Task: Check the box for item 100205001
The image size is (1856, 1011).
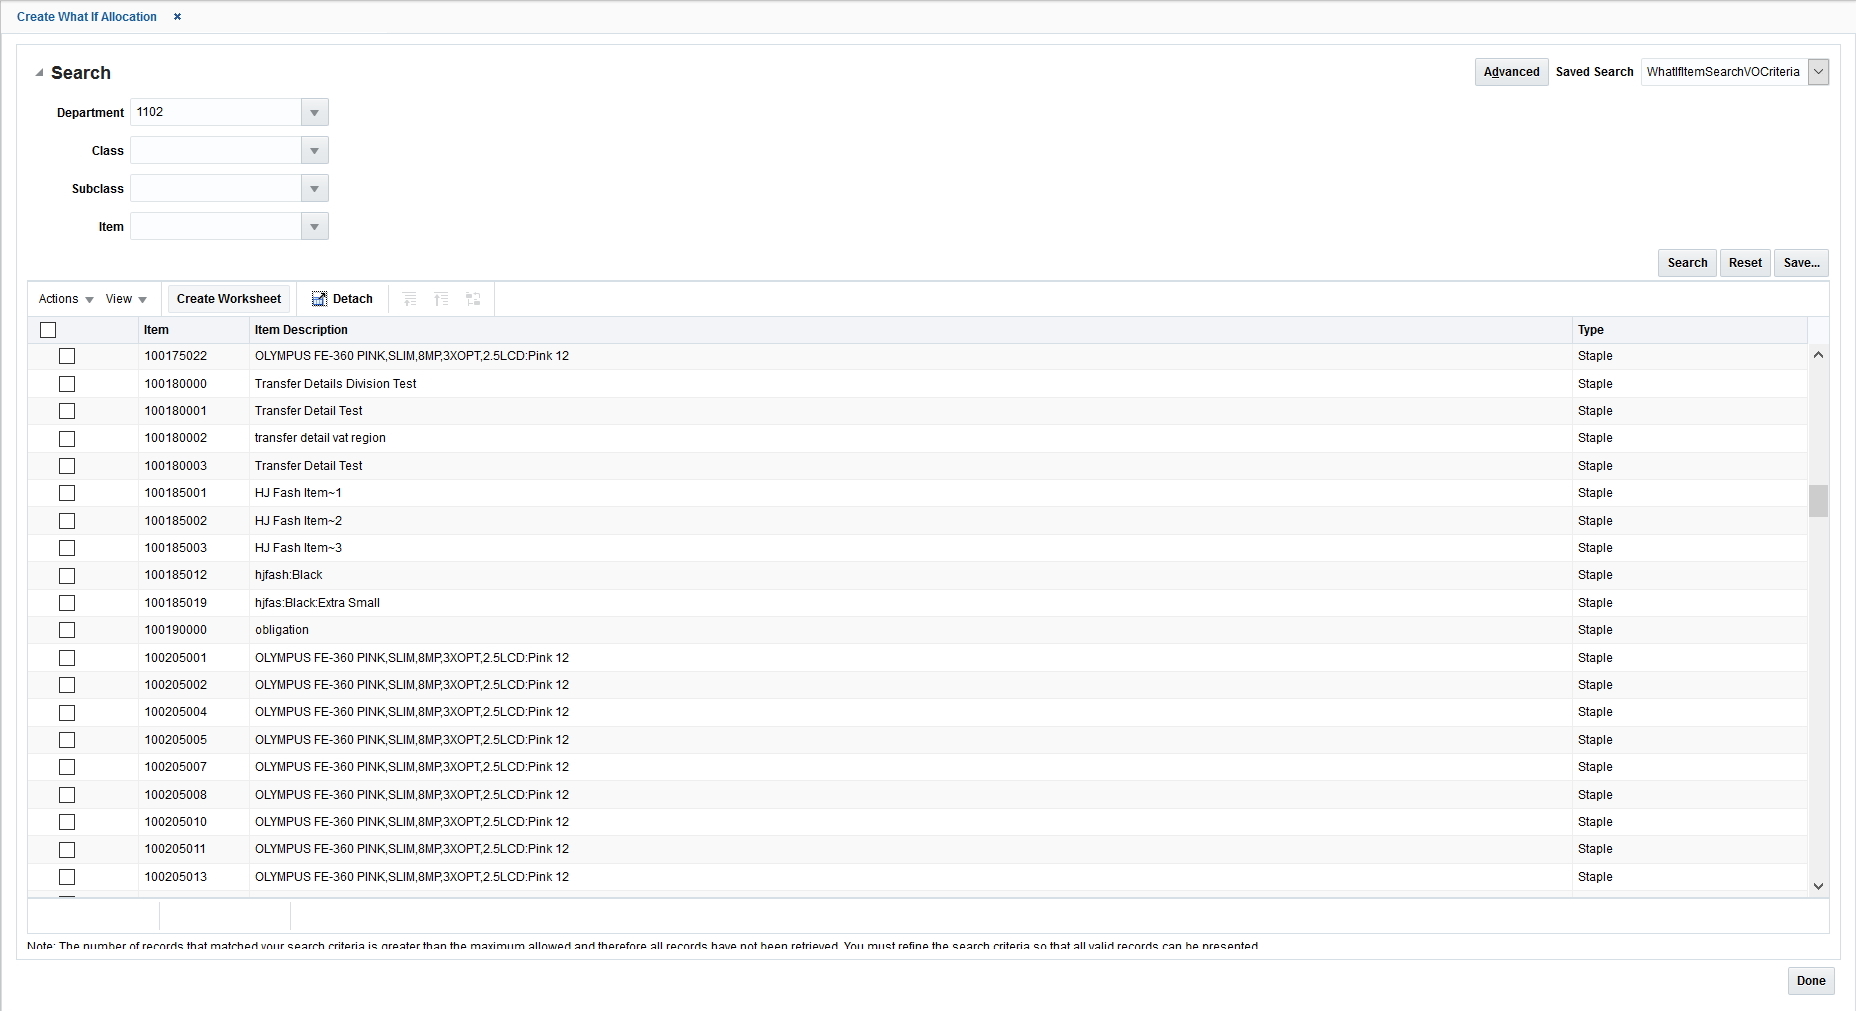Action: pyautogui.click(x=67, y=658)
